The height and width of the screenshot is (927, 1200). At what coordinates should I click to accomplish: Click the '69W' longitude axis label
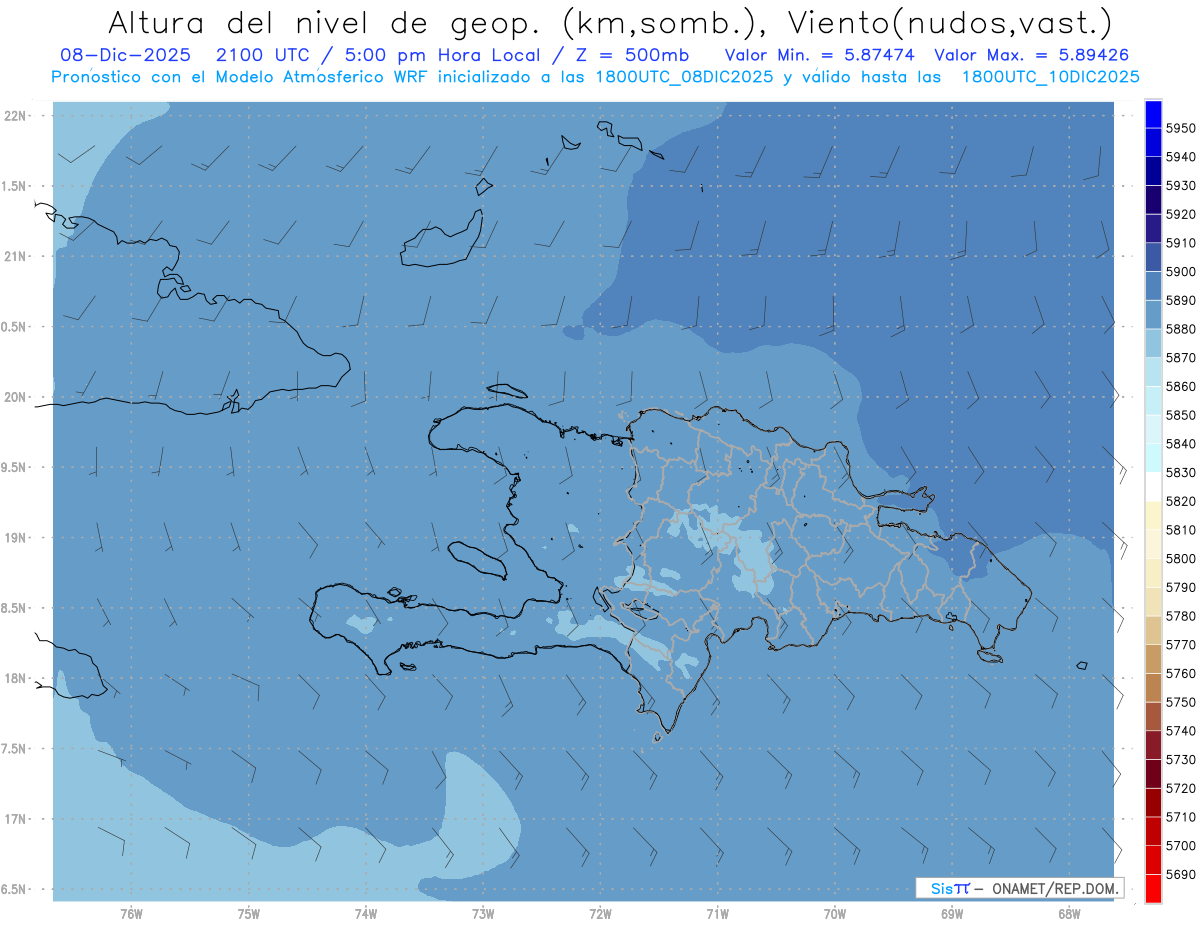(952, 913)
